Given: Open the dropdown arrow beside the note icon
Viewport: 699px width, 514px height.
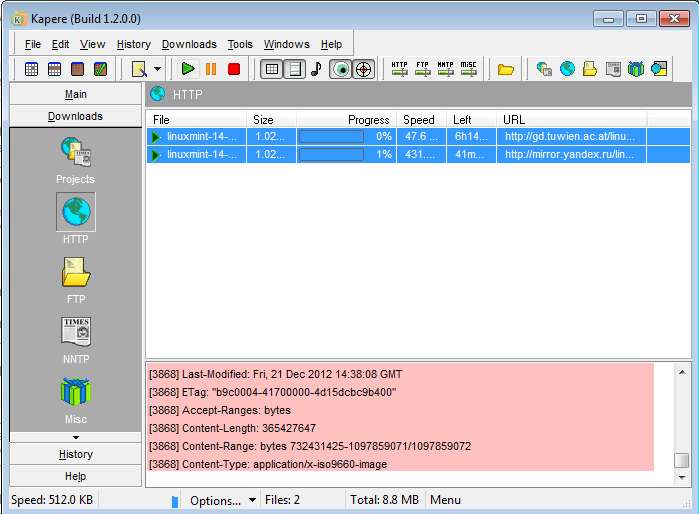Looking at the screenshot, I should coord(157,69).
